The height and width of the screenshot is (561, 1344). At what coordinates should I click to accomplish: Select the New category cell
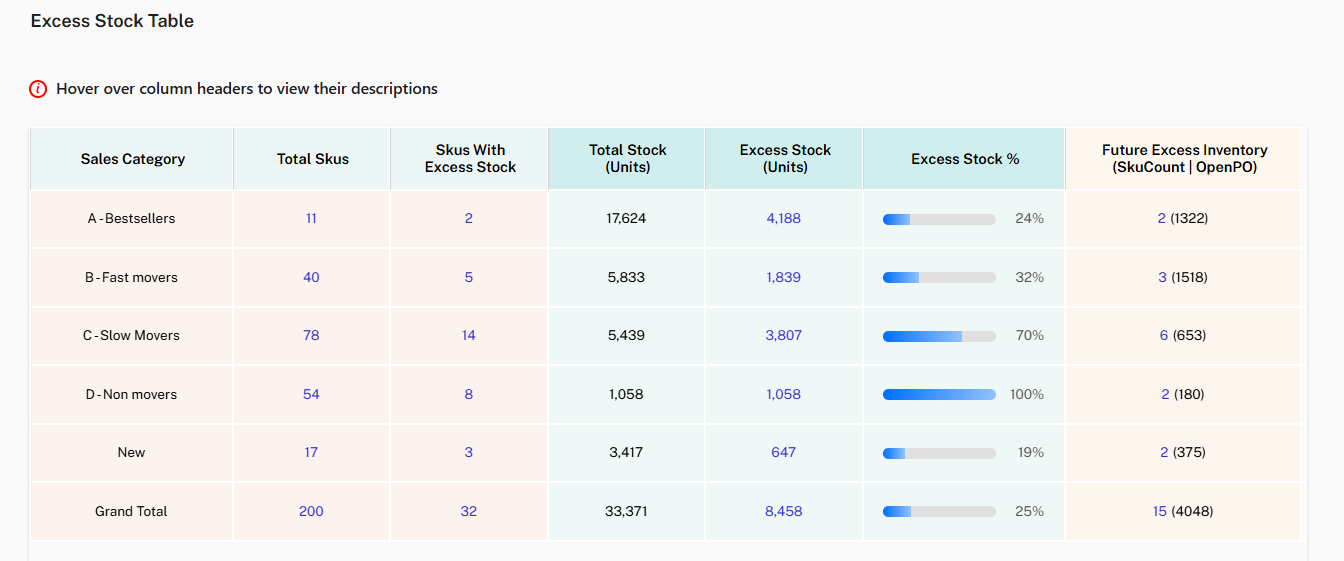[131, 452]
